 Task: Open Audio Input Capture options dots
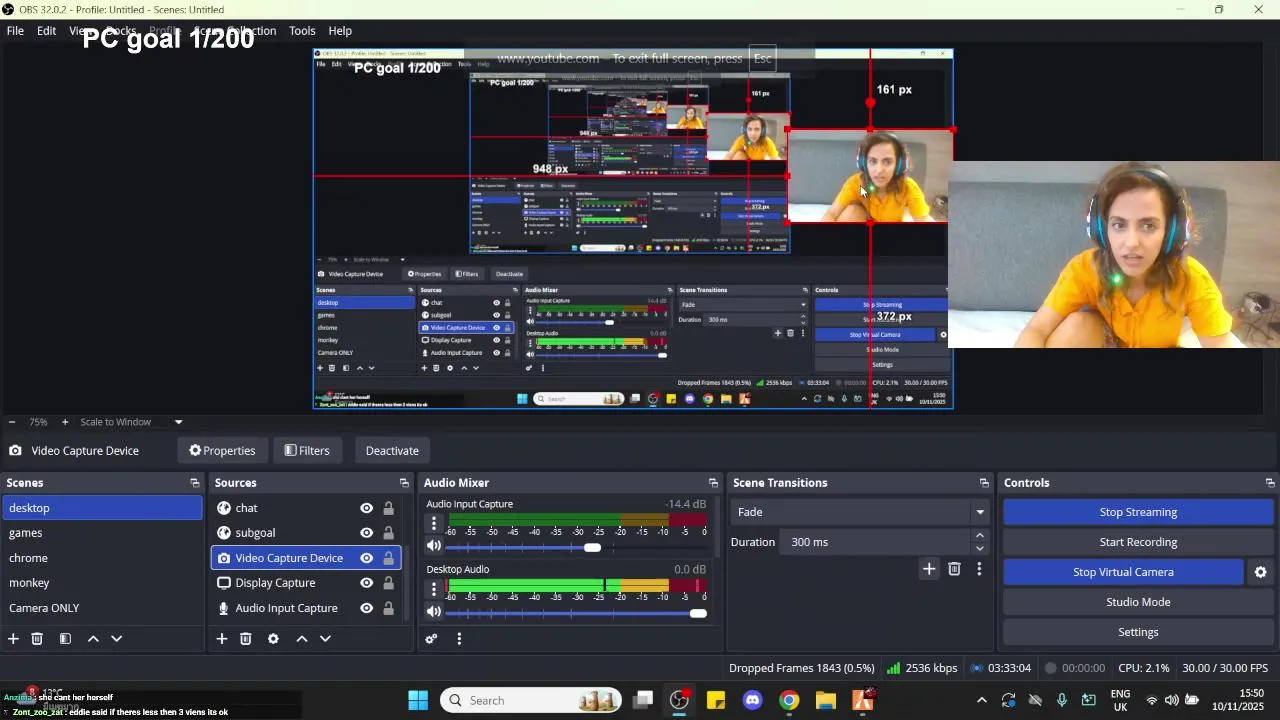[x=434, y=523]
